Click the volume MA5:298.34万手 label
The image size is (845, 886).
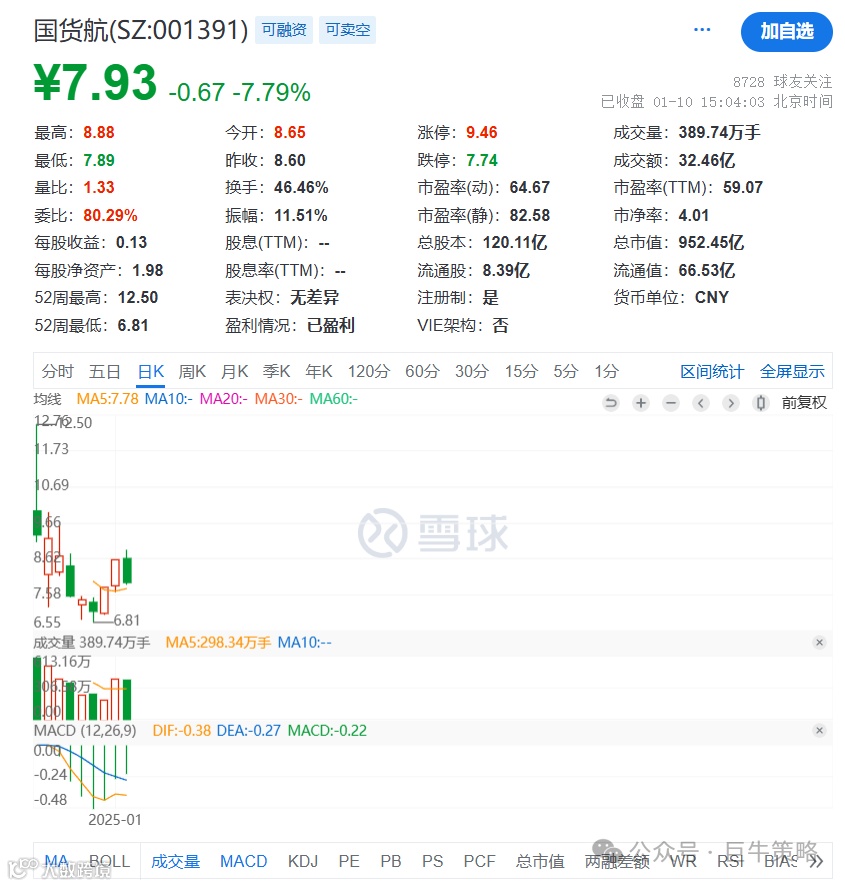coord(218,642)
